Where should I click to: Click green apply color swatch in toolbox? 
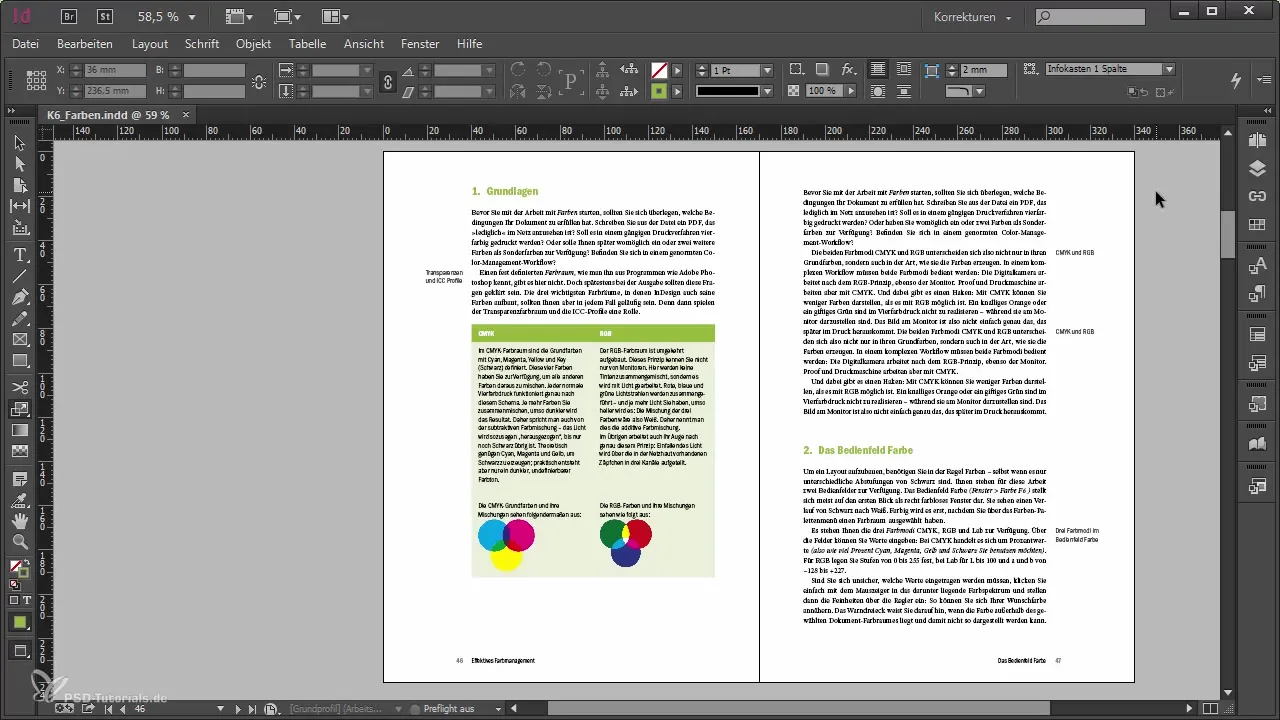click(19, 622)
